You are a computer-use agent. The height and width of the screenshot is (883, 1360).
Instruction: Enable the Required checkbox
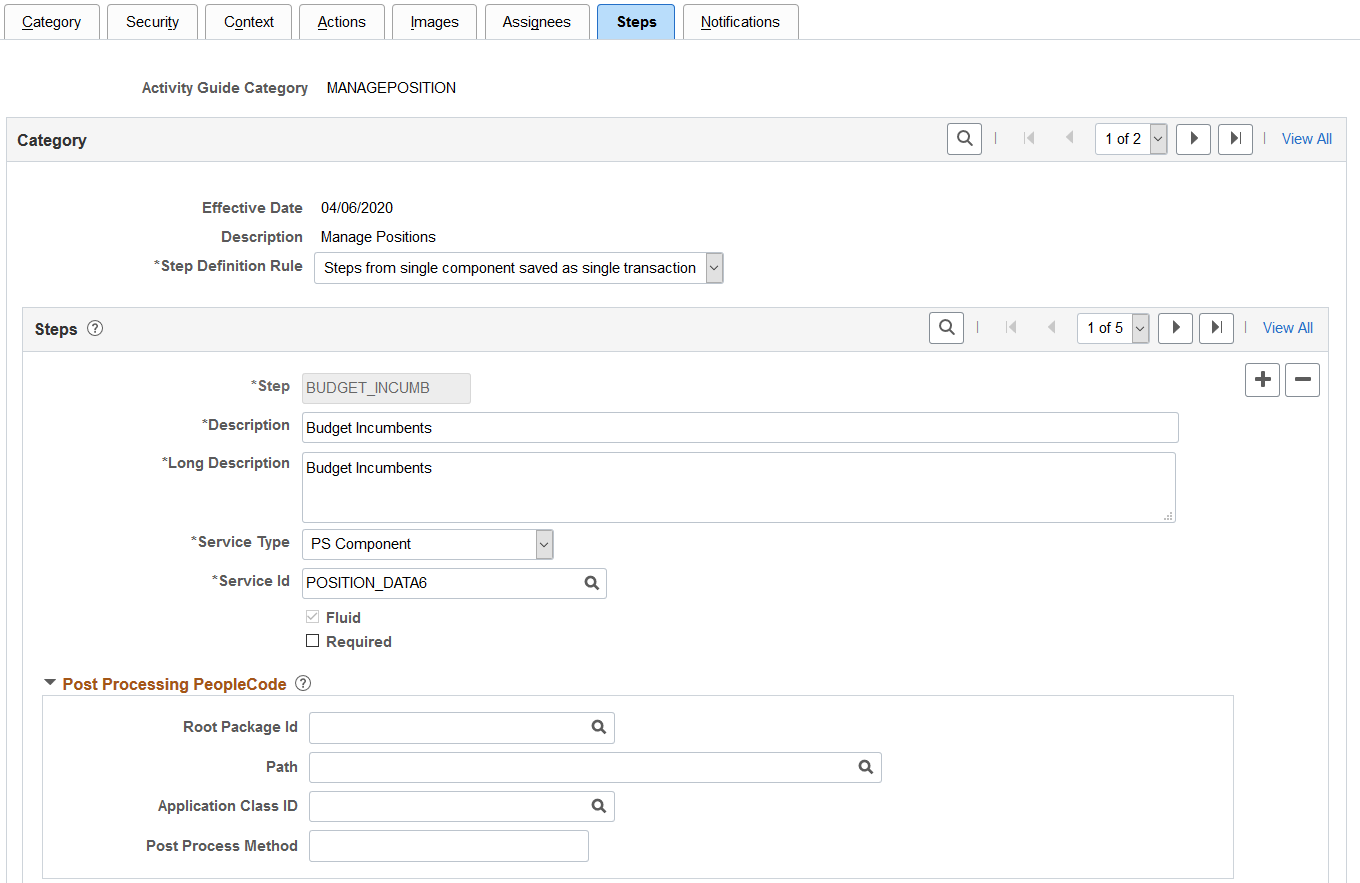coord(312,641)
